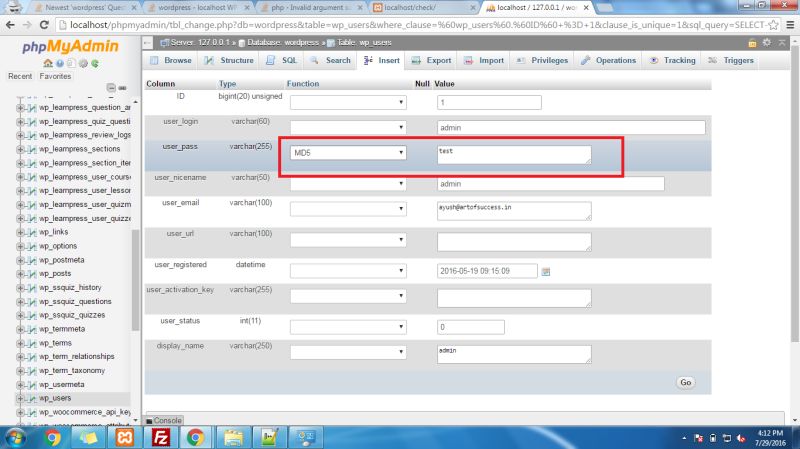Image resolution: width=800 pixels, height=449 pixels.
Task: Open wp_postmeta table in tree
Action: click(62, 260)
